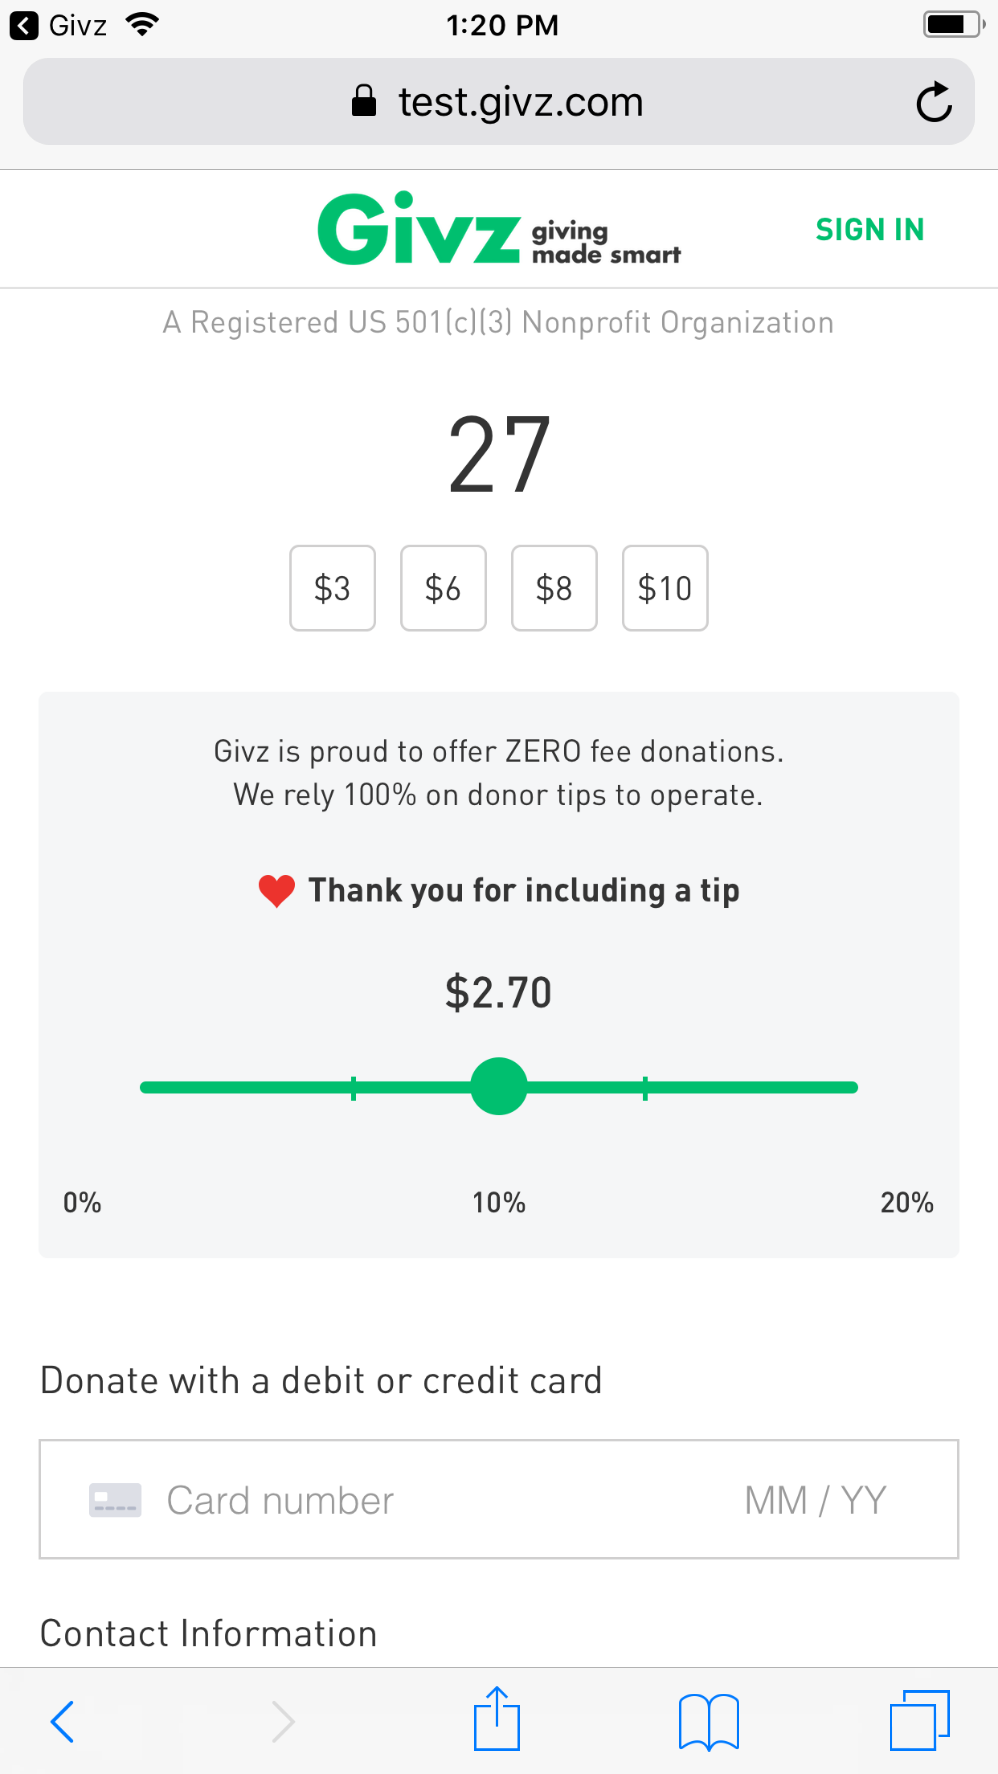The height and width of the screenshot is (1774, 998).
Task: Open the Safari share sheet icon
Action: click(x=497, y=1718)
